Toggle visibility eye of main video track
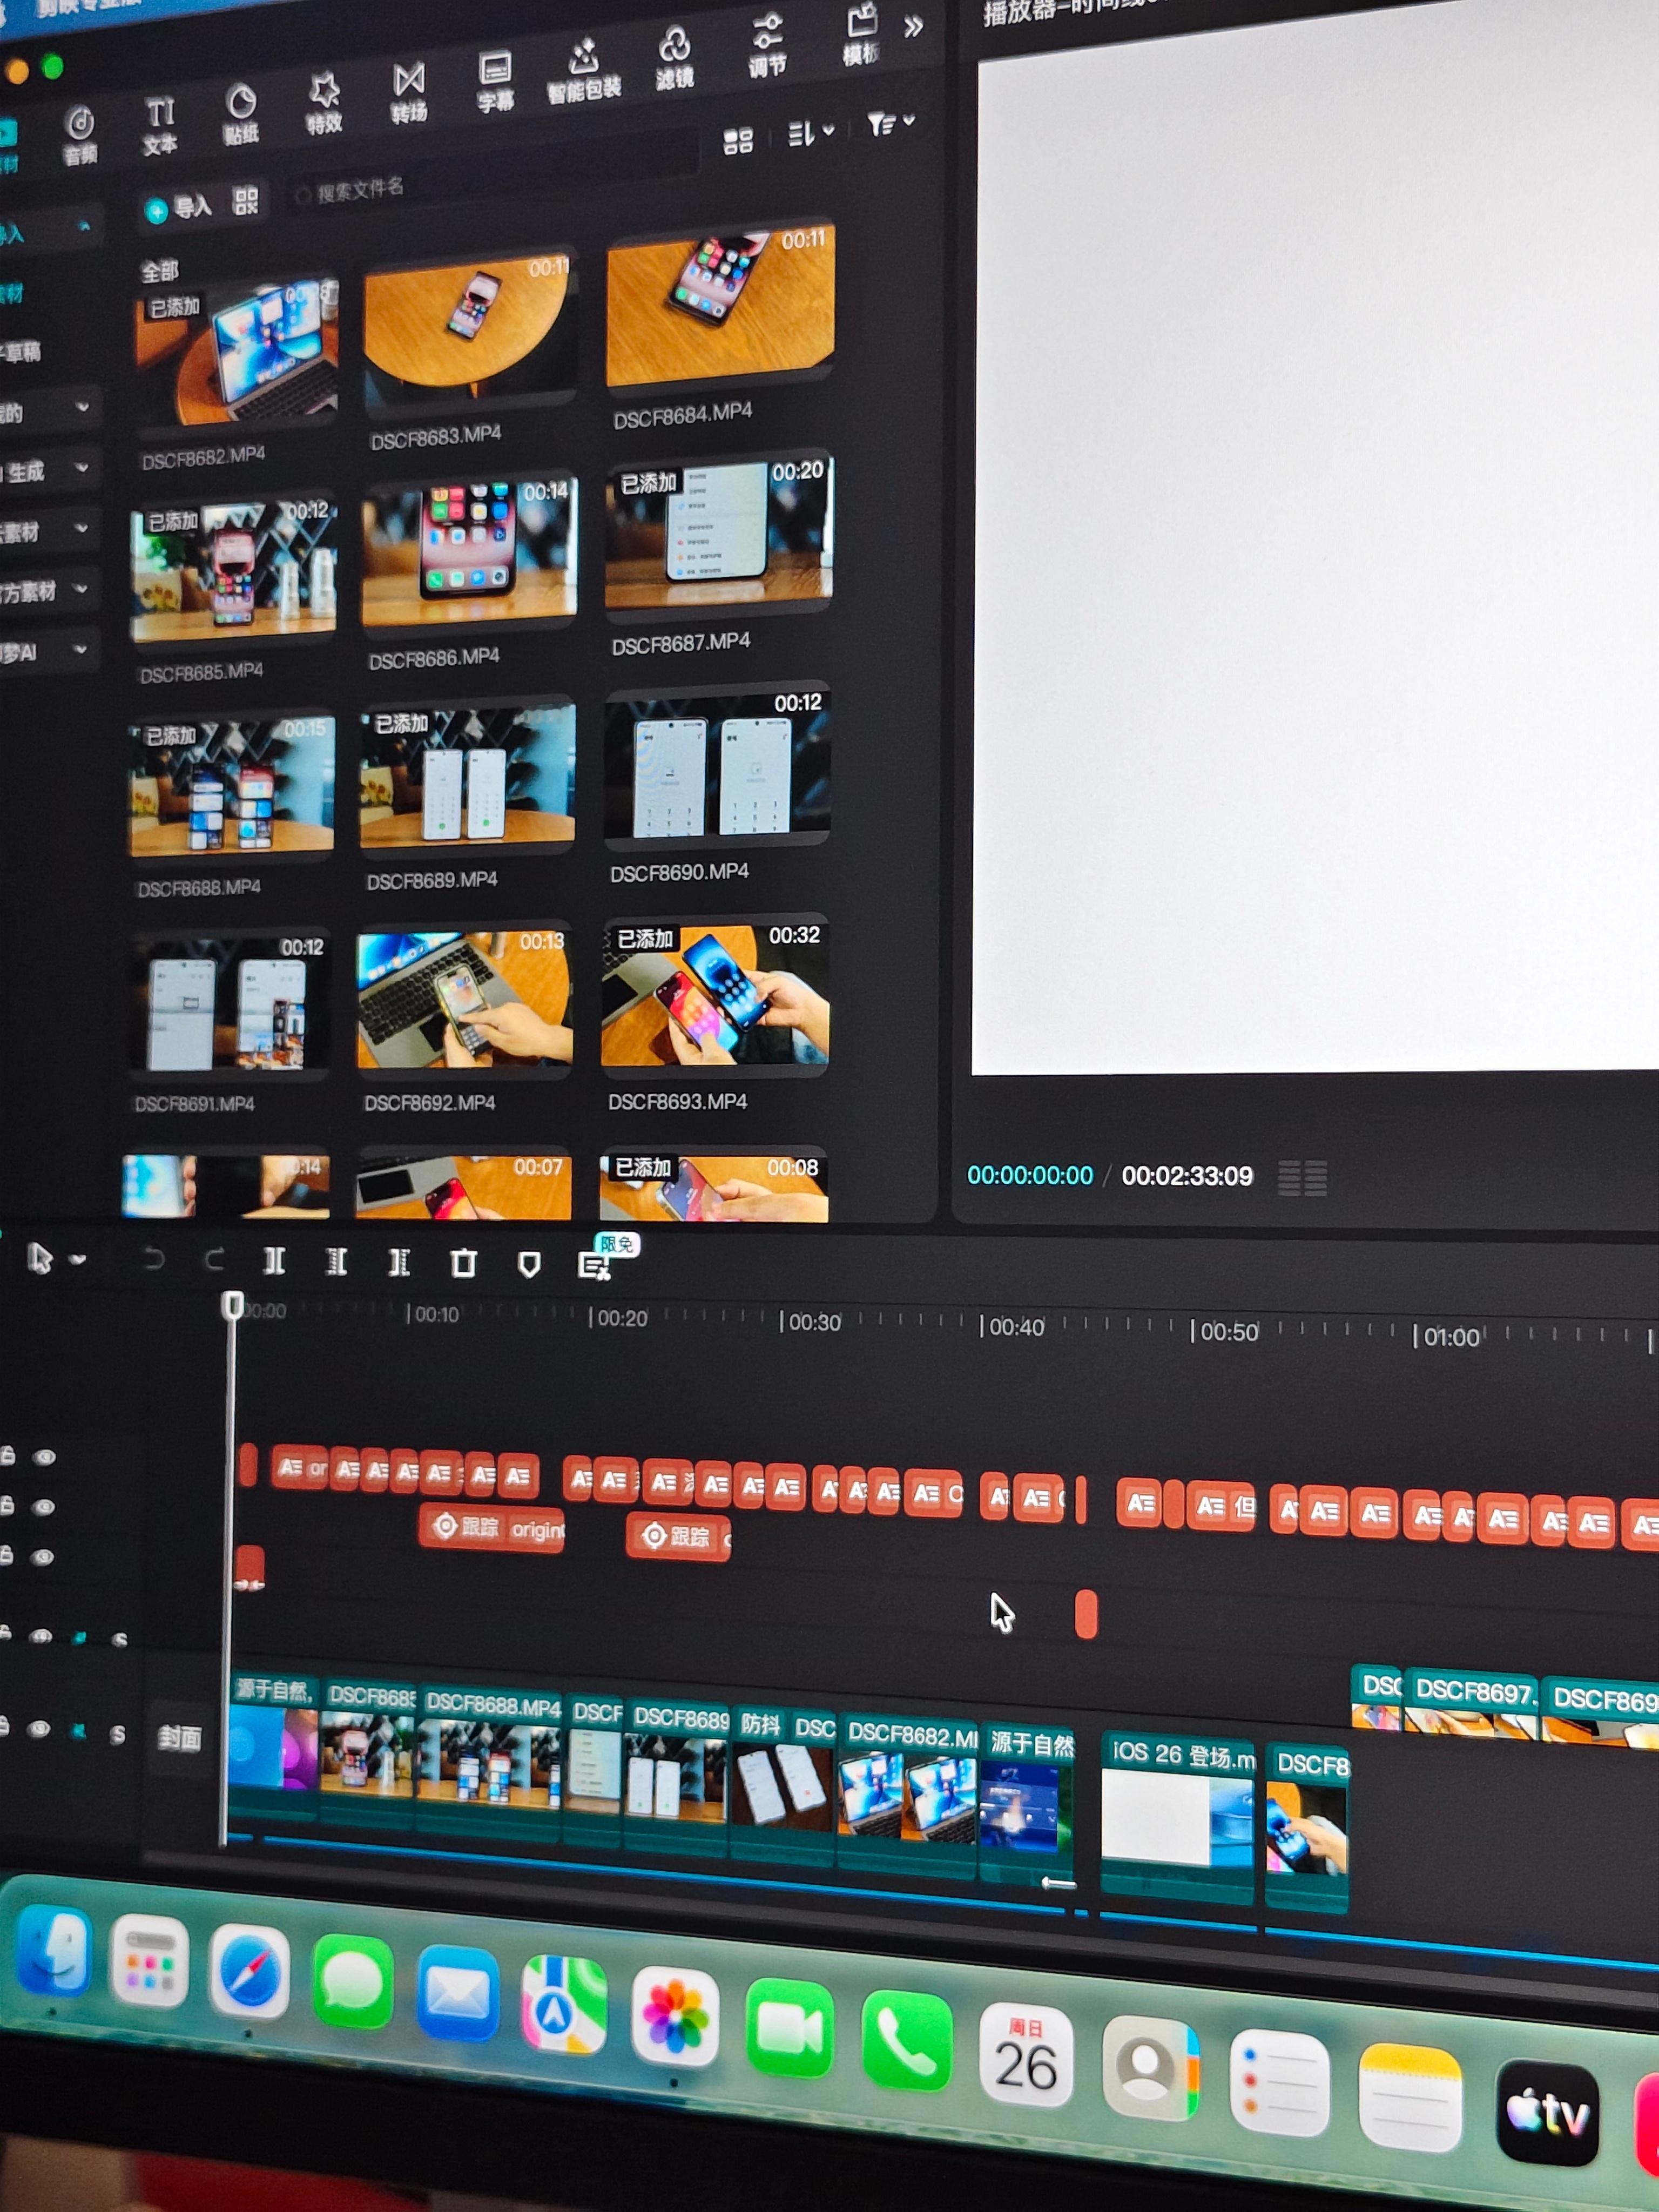 point(39,1729)
